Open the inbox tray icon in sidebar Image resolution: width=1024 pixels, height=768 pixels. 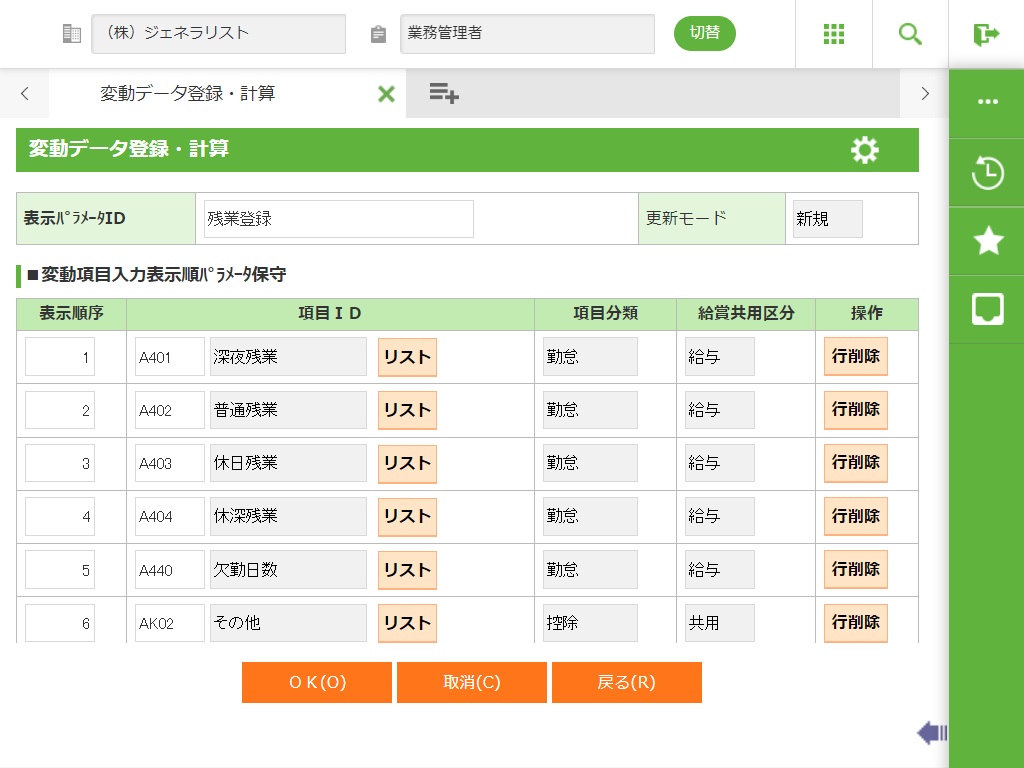tap(987, 309)
